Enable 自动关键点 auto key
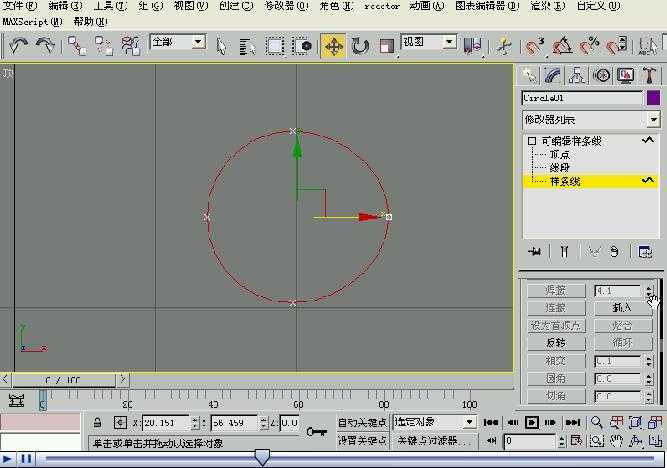 (x=362, y=422)
